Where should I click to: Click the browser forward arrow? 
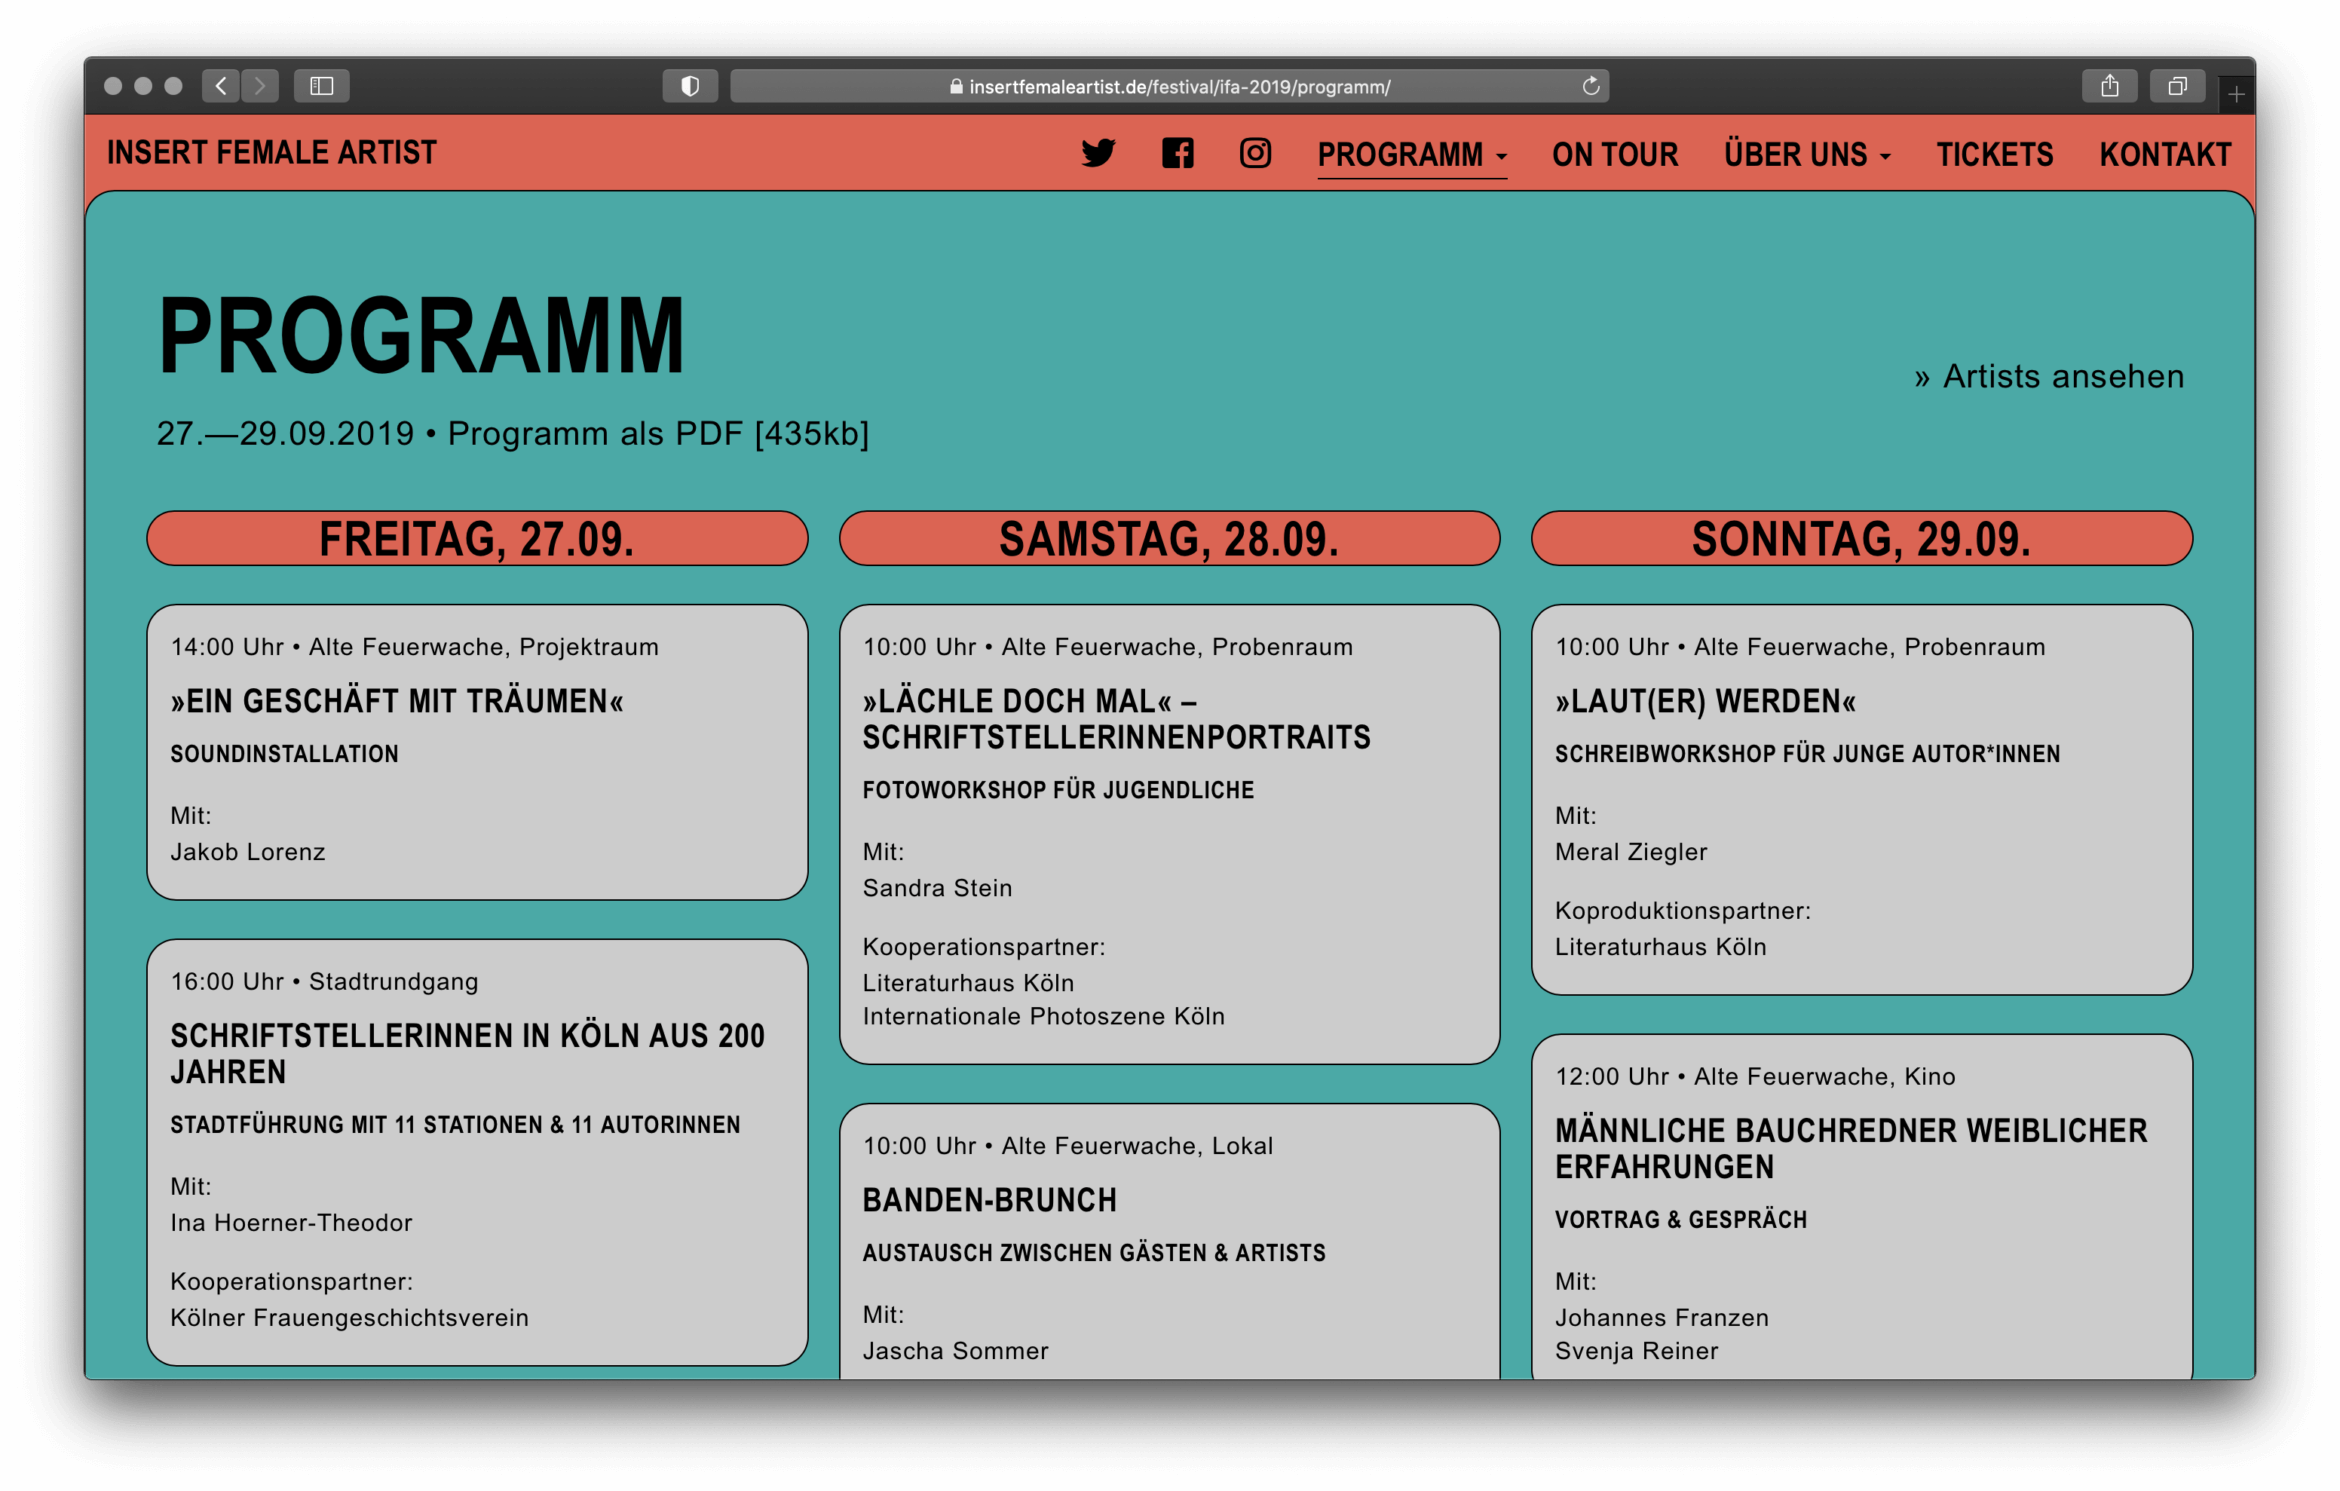click(260, 86)
